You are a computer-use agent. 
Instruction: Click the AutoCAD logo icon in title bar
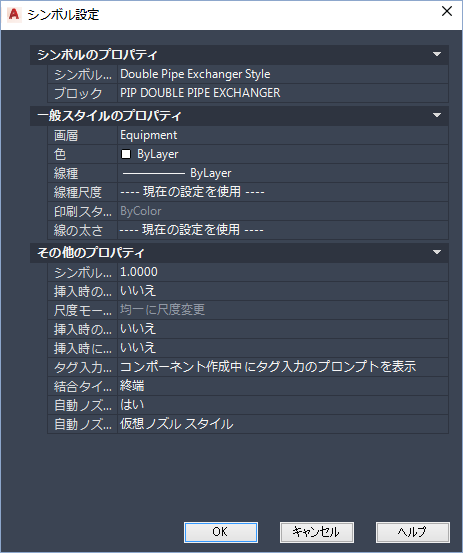click(14, 15)
